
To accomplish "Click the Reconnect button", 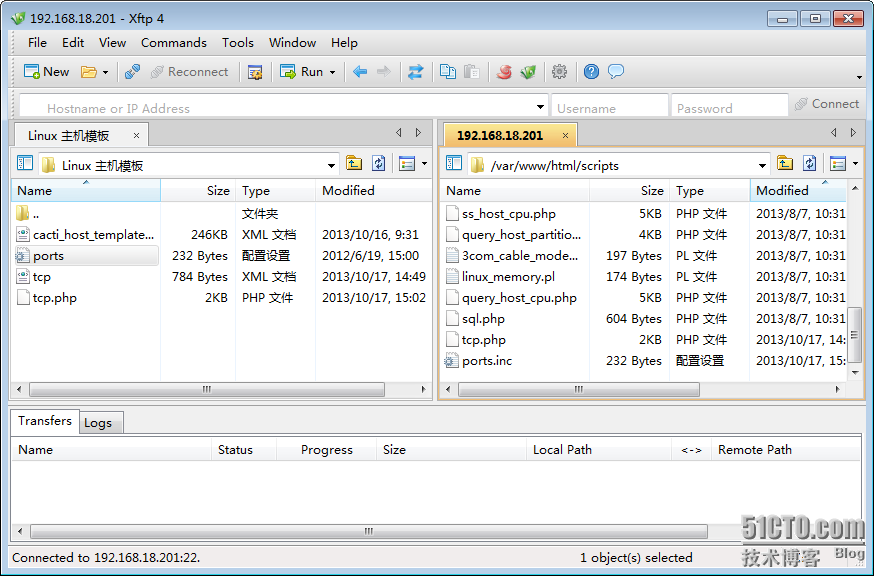I will (x=190, y=71).
